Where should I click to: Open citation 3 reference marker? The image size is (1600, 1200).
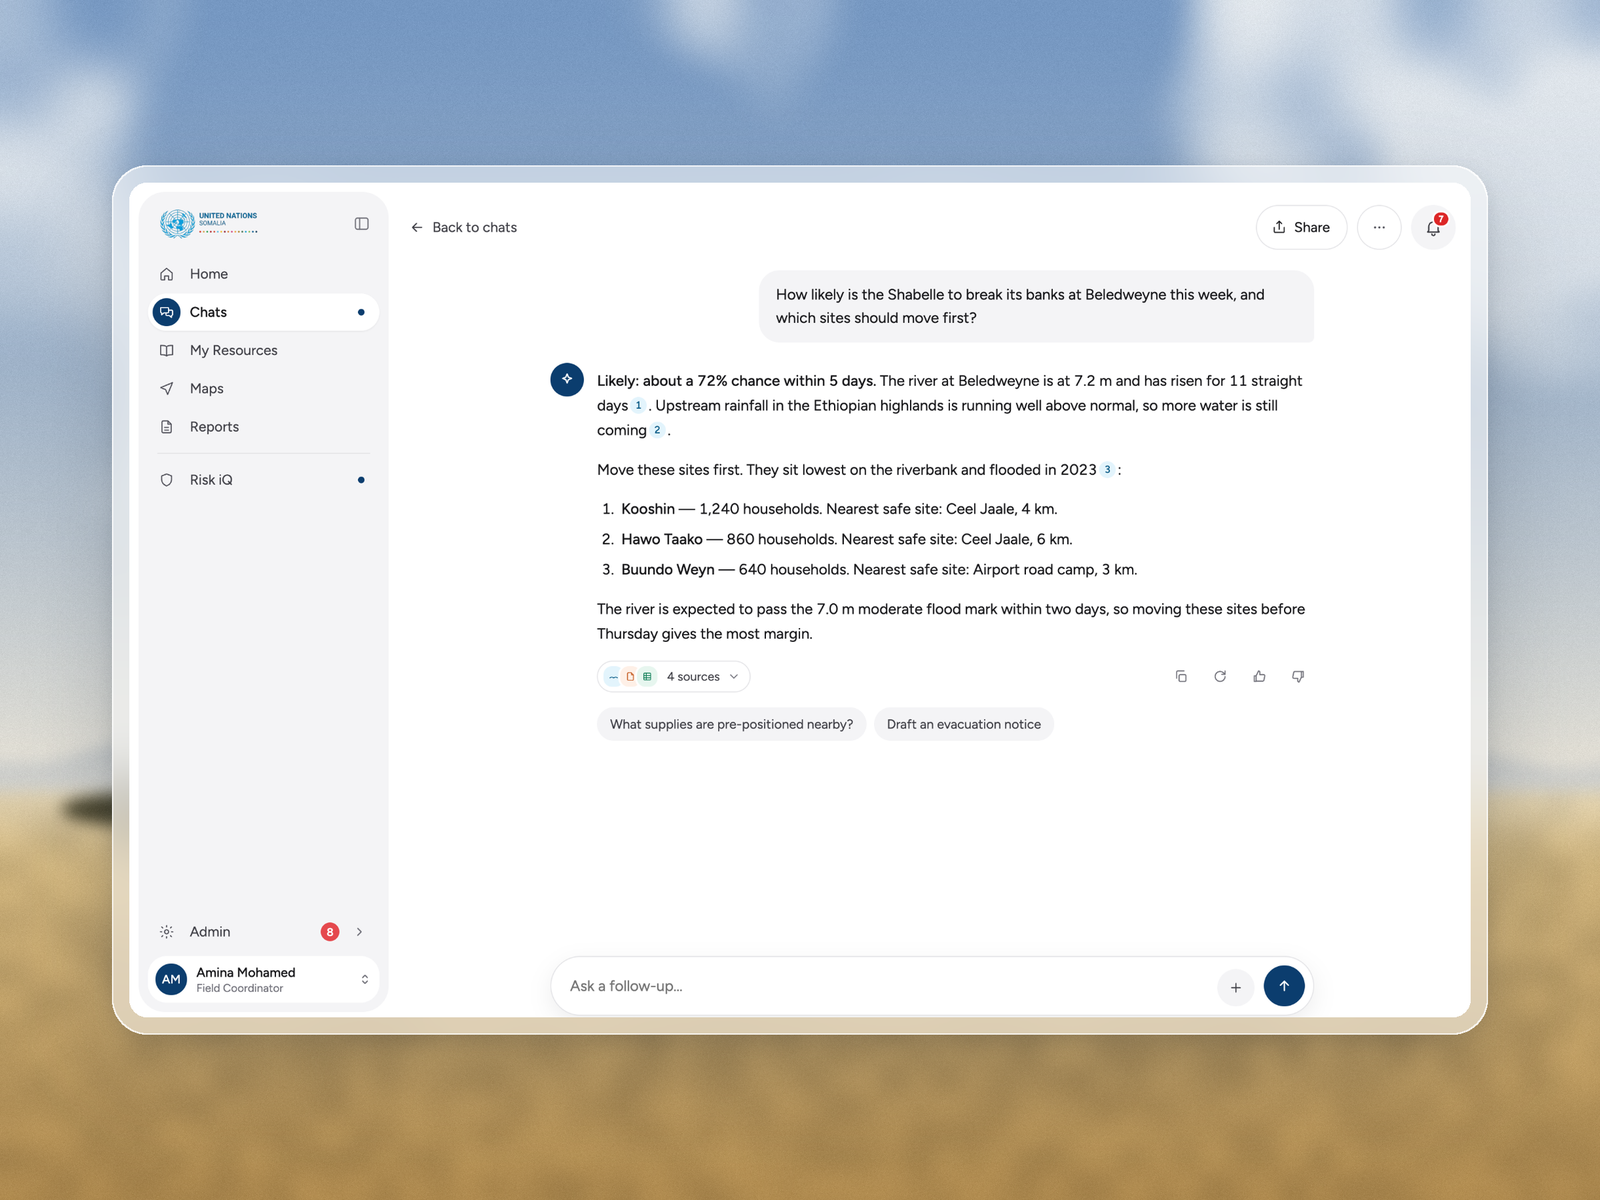1107,470
